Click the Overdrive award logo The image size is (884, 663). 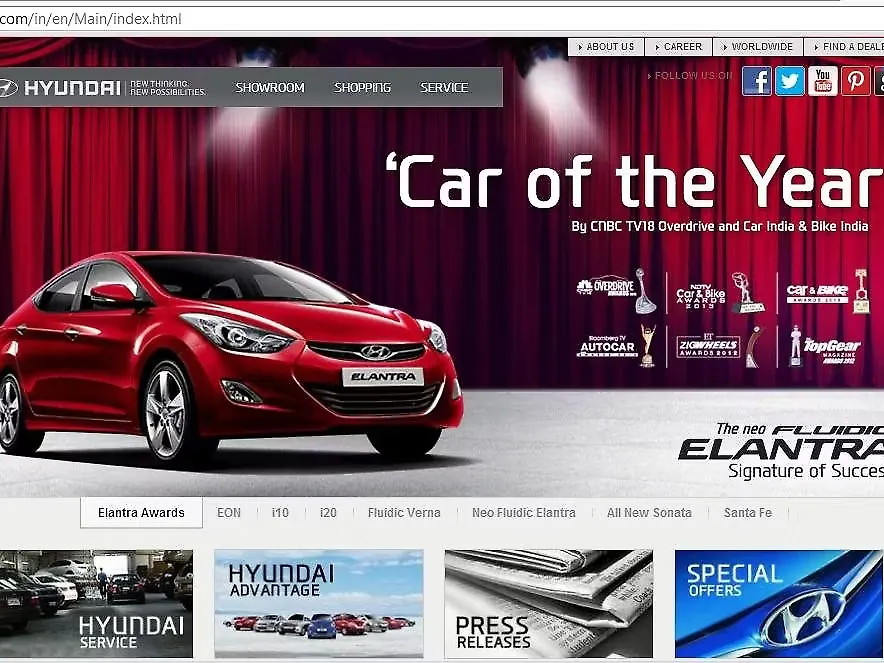tap(617, 291)
